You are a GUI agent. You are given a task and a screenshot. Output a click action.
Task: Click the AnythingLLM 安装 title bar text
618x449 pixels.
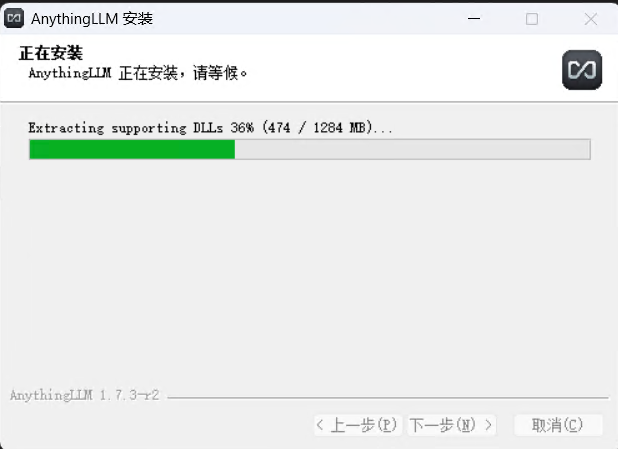92,19
